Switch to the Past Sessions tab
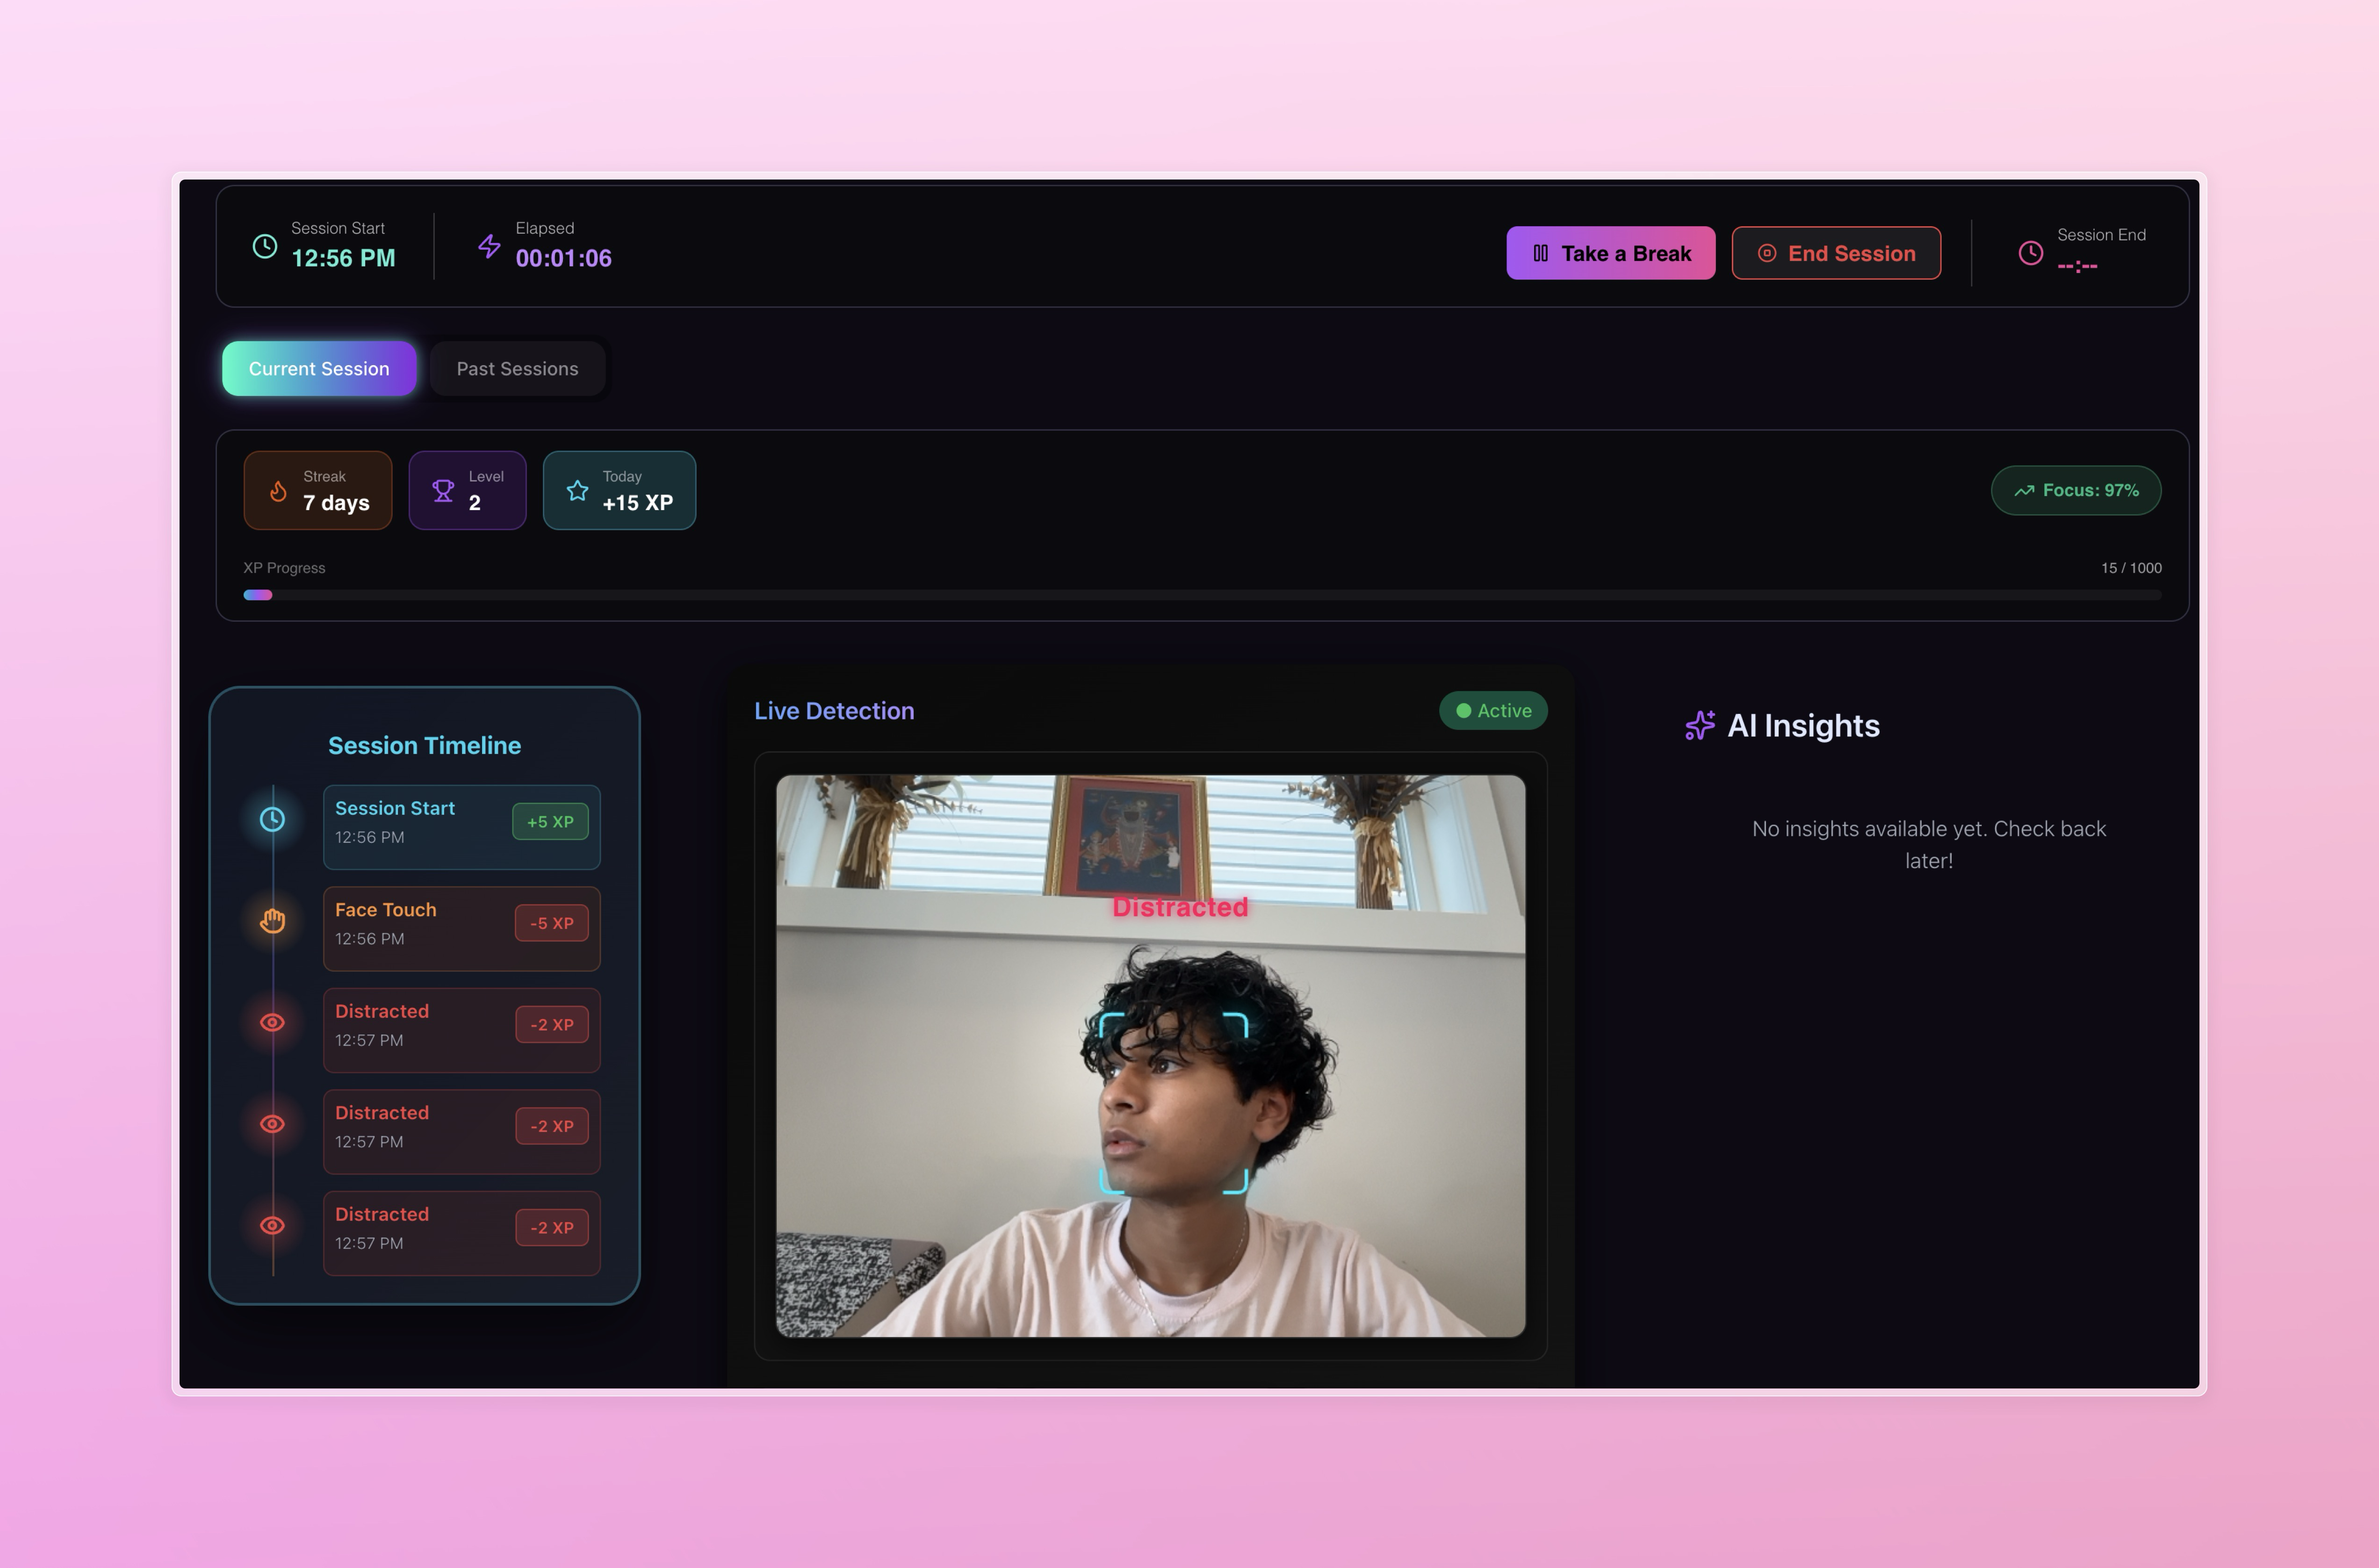This screenshot has height=1568, width=2379. click(x=517, y=369)
